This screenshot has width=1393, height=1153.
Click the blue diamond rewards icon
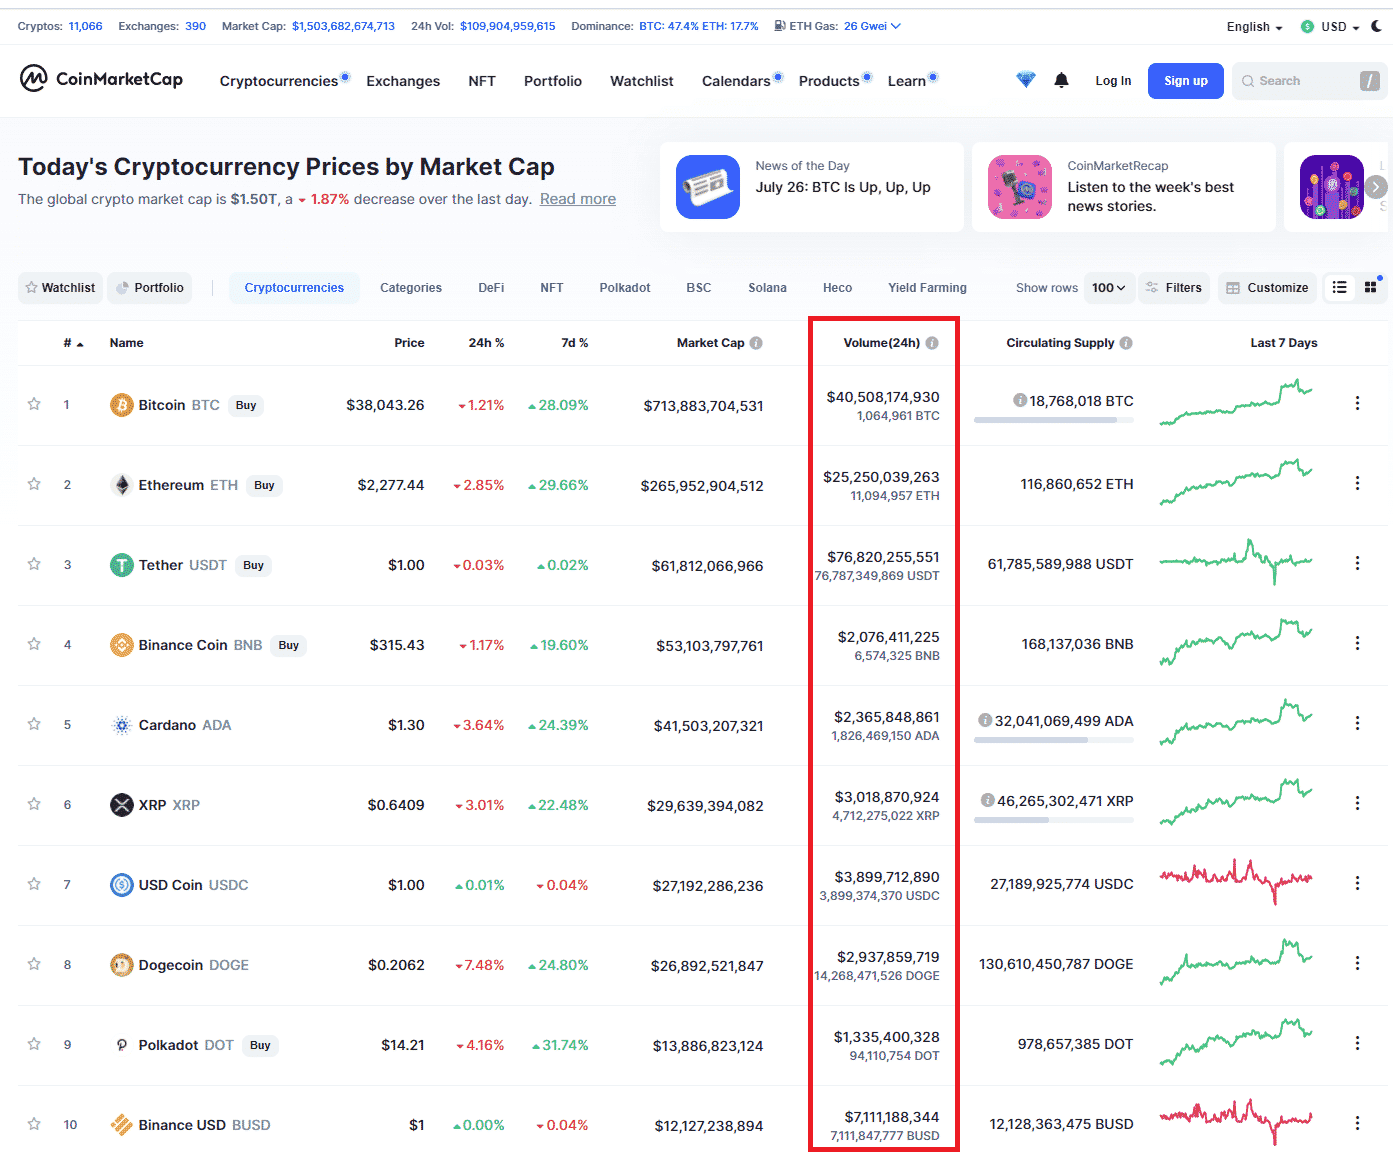1025,80
